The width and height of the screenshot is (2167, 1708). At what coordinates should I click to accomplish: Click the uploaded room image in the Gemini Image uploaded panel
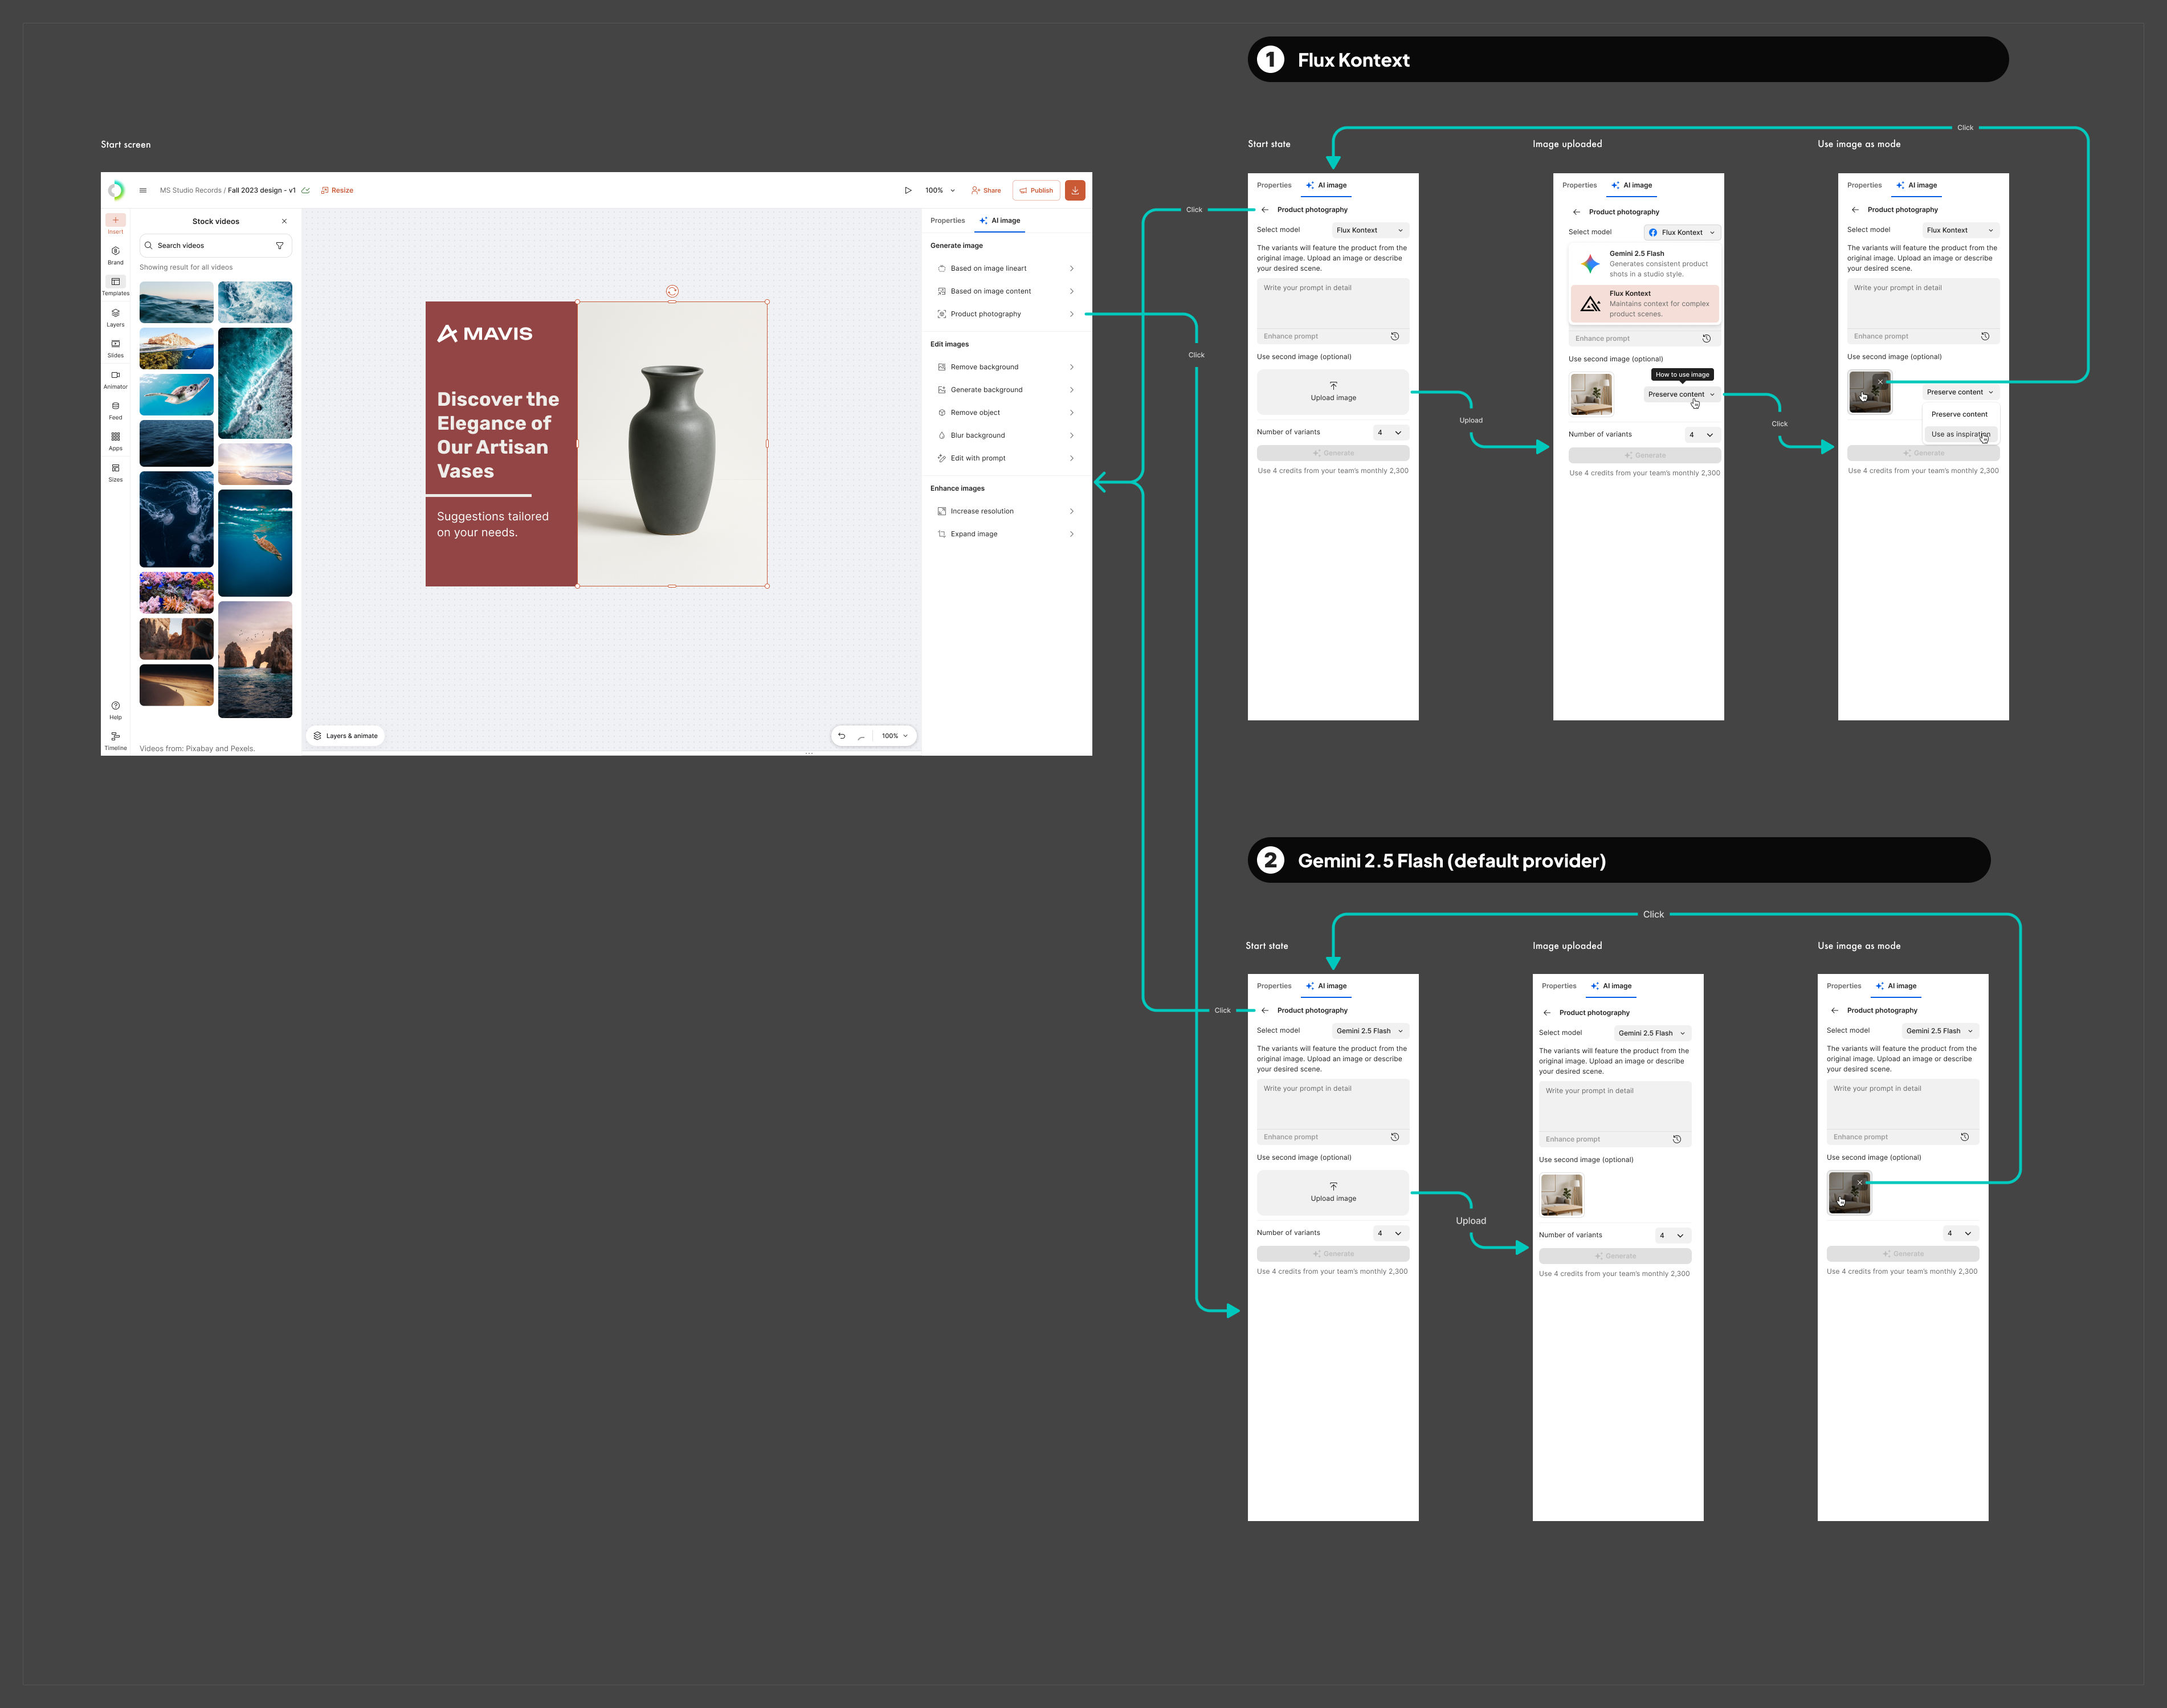click(1561, 1195)
